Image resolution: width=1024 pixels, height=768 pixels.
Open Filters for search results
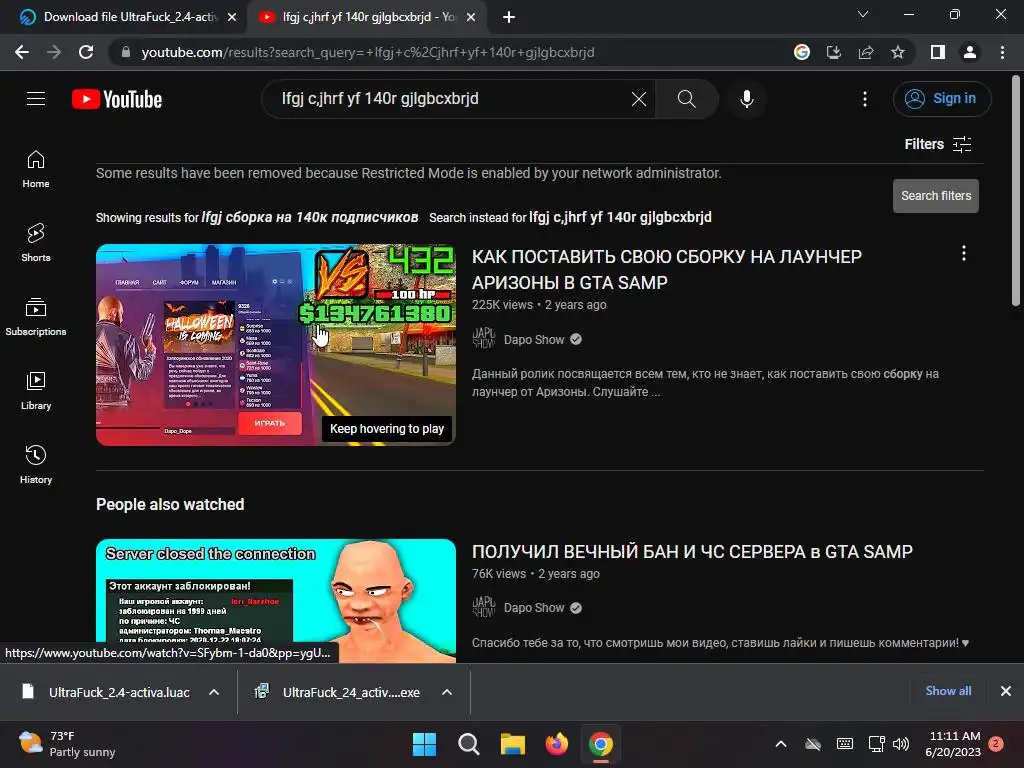click(938, 144)
